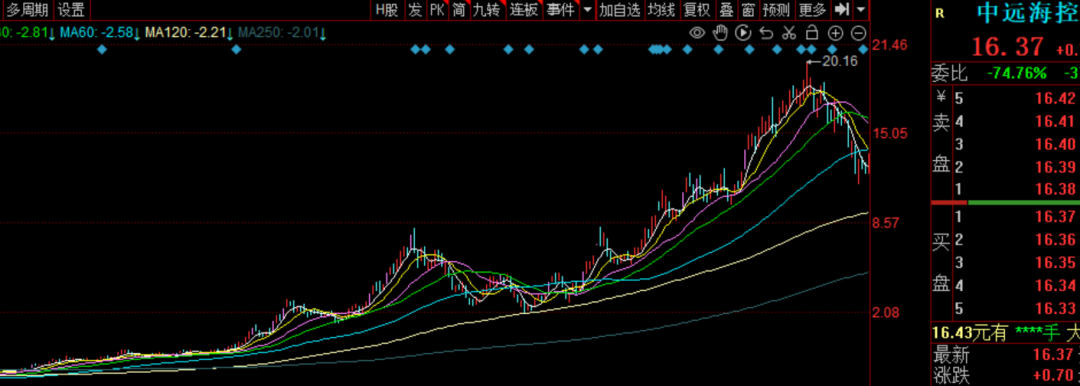Open the 设置 settings tab
The image size is (1080, 386).
click(x=71, y=10)
